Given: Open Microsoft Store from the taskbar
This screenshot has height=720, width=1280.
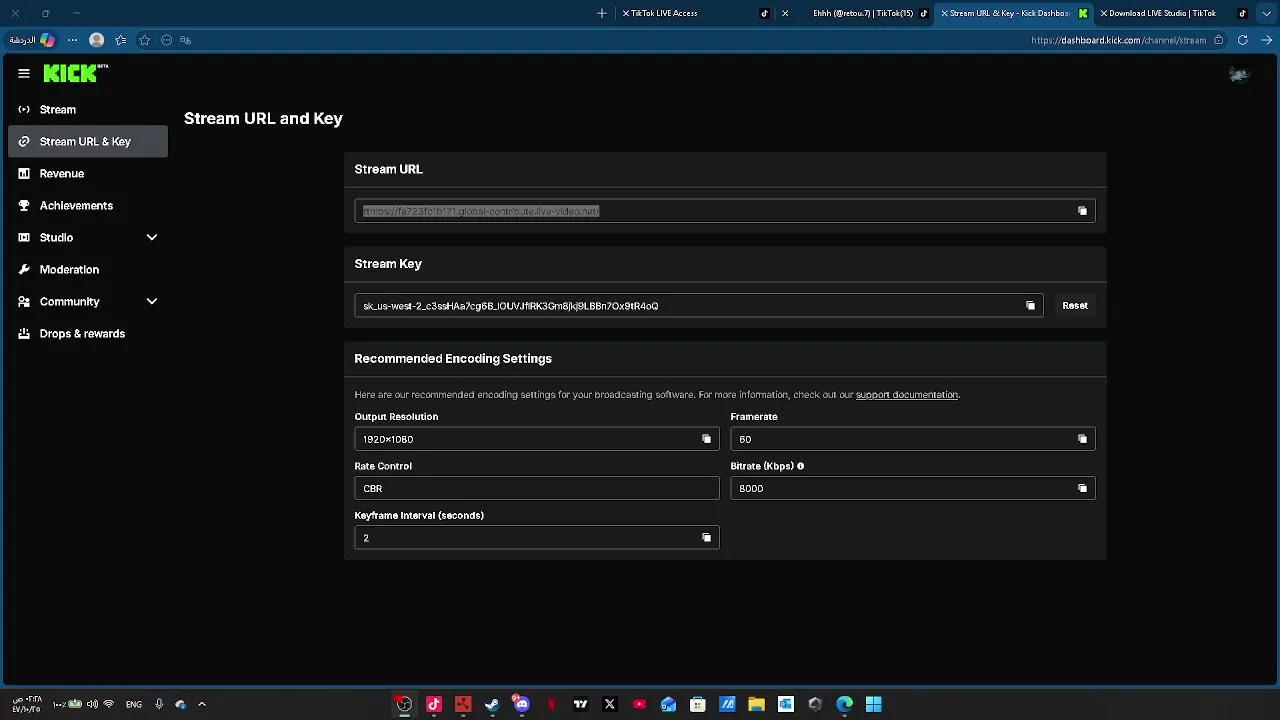Looking at the screenshot, I should tap(698, 704).
